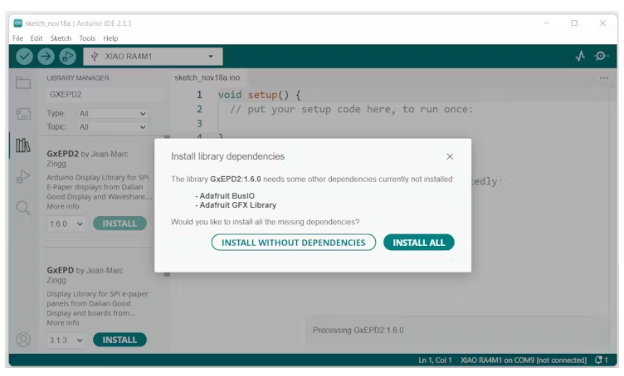The image size is (624, 376).
Task: Open the Serial Plotter icon
Action: 580,56
